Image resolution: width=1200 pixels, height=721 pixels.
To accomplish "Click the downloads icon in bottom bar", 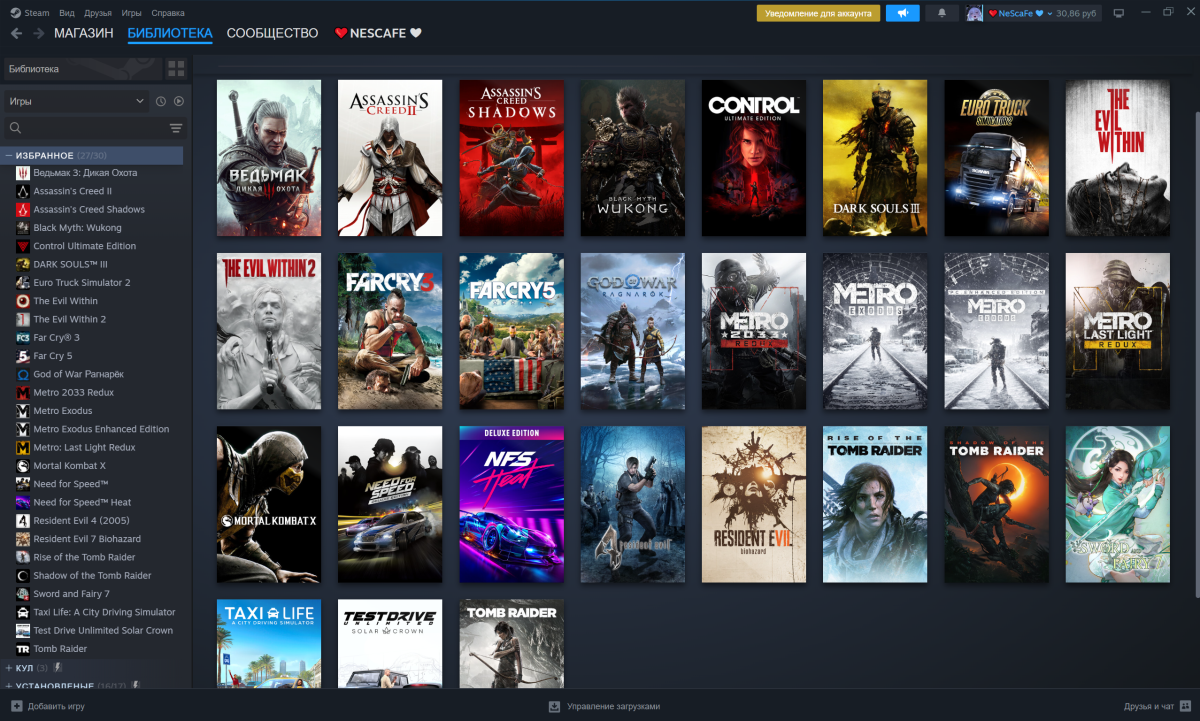I will [x=554, y=706].
